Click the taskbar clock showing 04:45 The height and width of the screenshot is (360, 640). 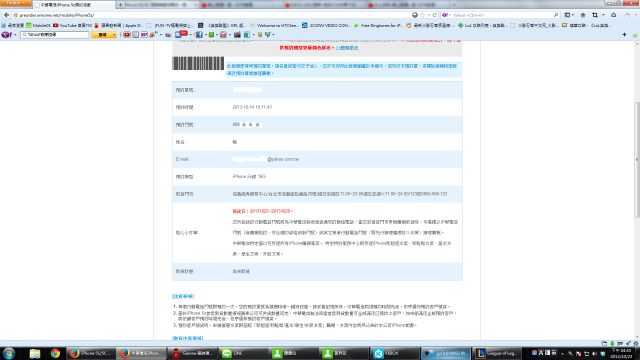[621, 353]
